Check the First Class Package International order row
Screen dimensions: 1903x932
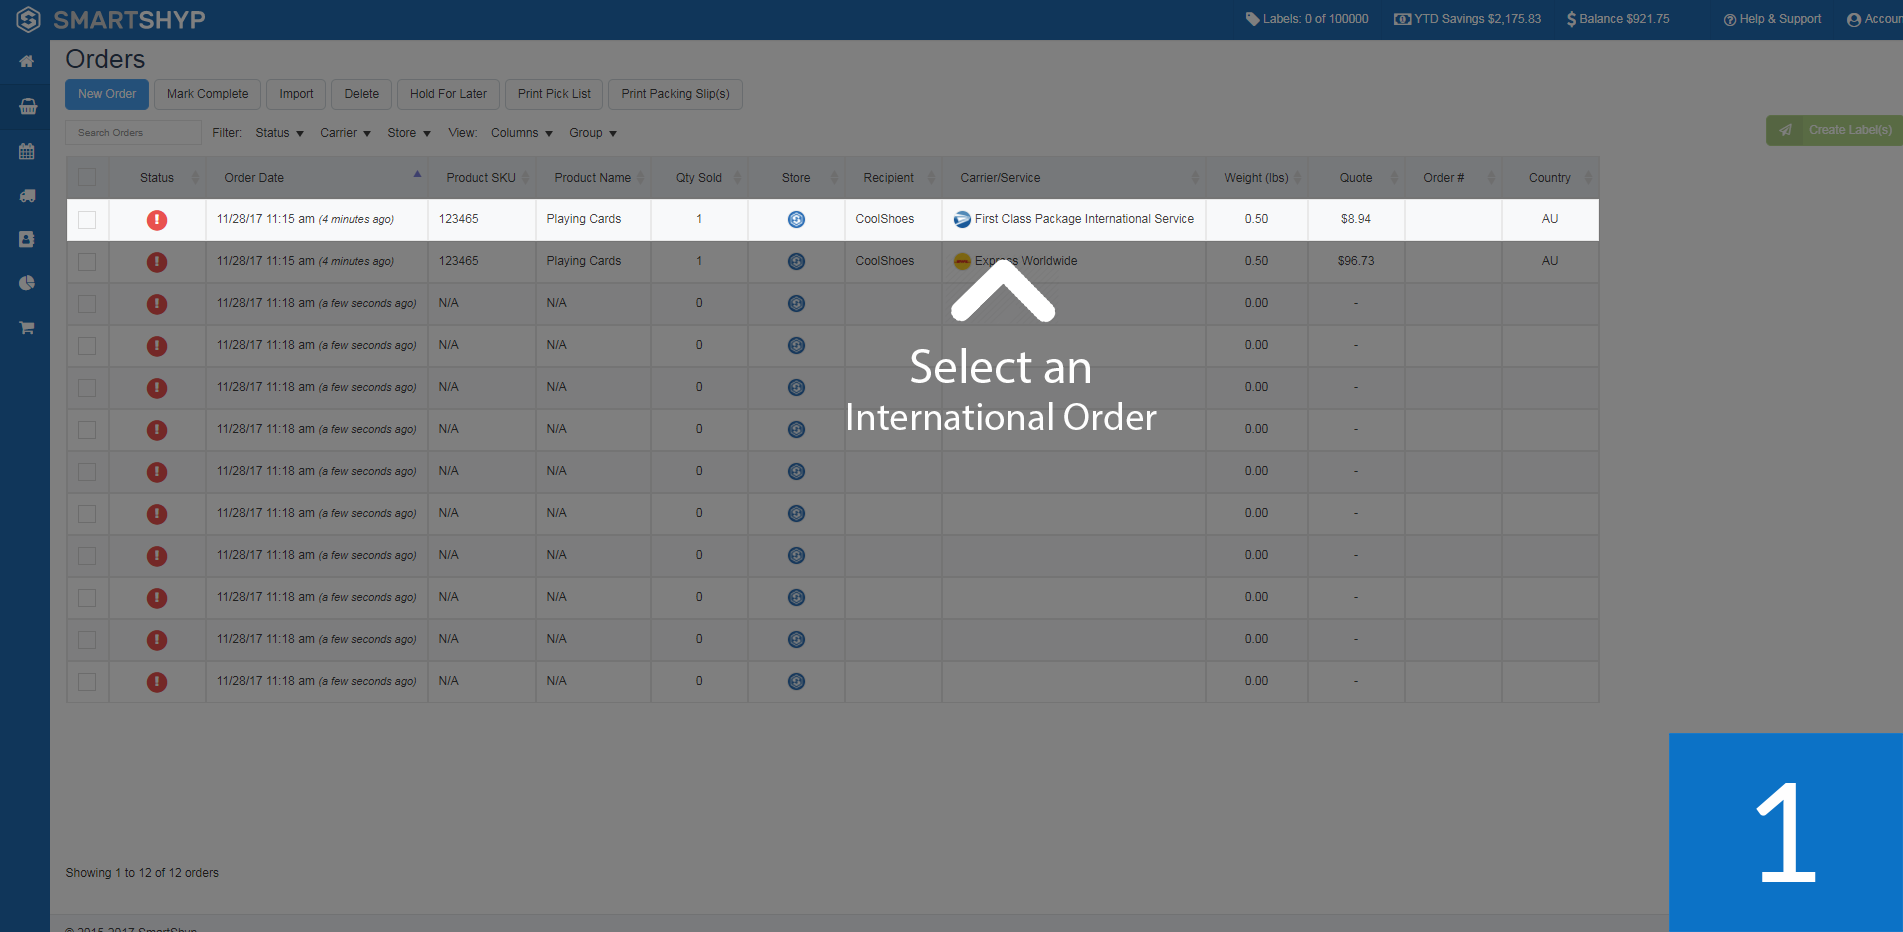pos(87,220)
